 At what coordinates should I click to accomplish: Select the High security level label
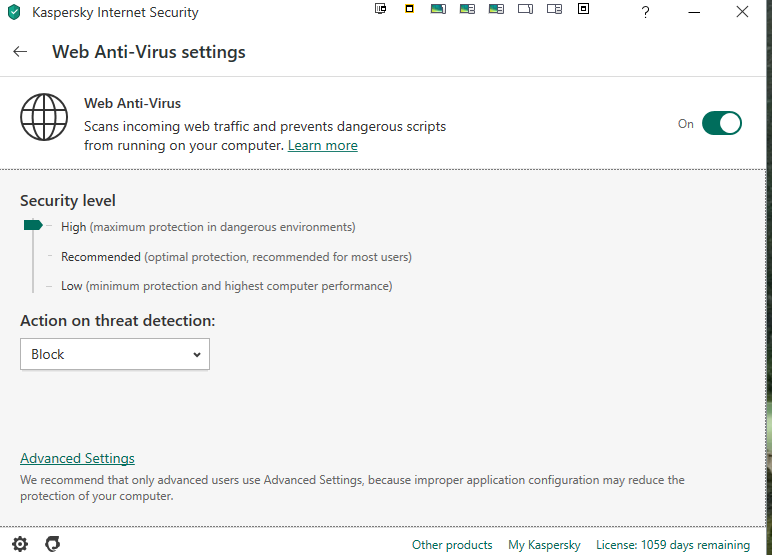[x=74, y=227]
